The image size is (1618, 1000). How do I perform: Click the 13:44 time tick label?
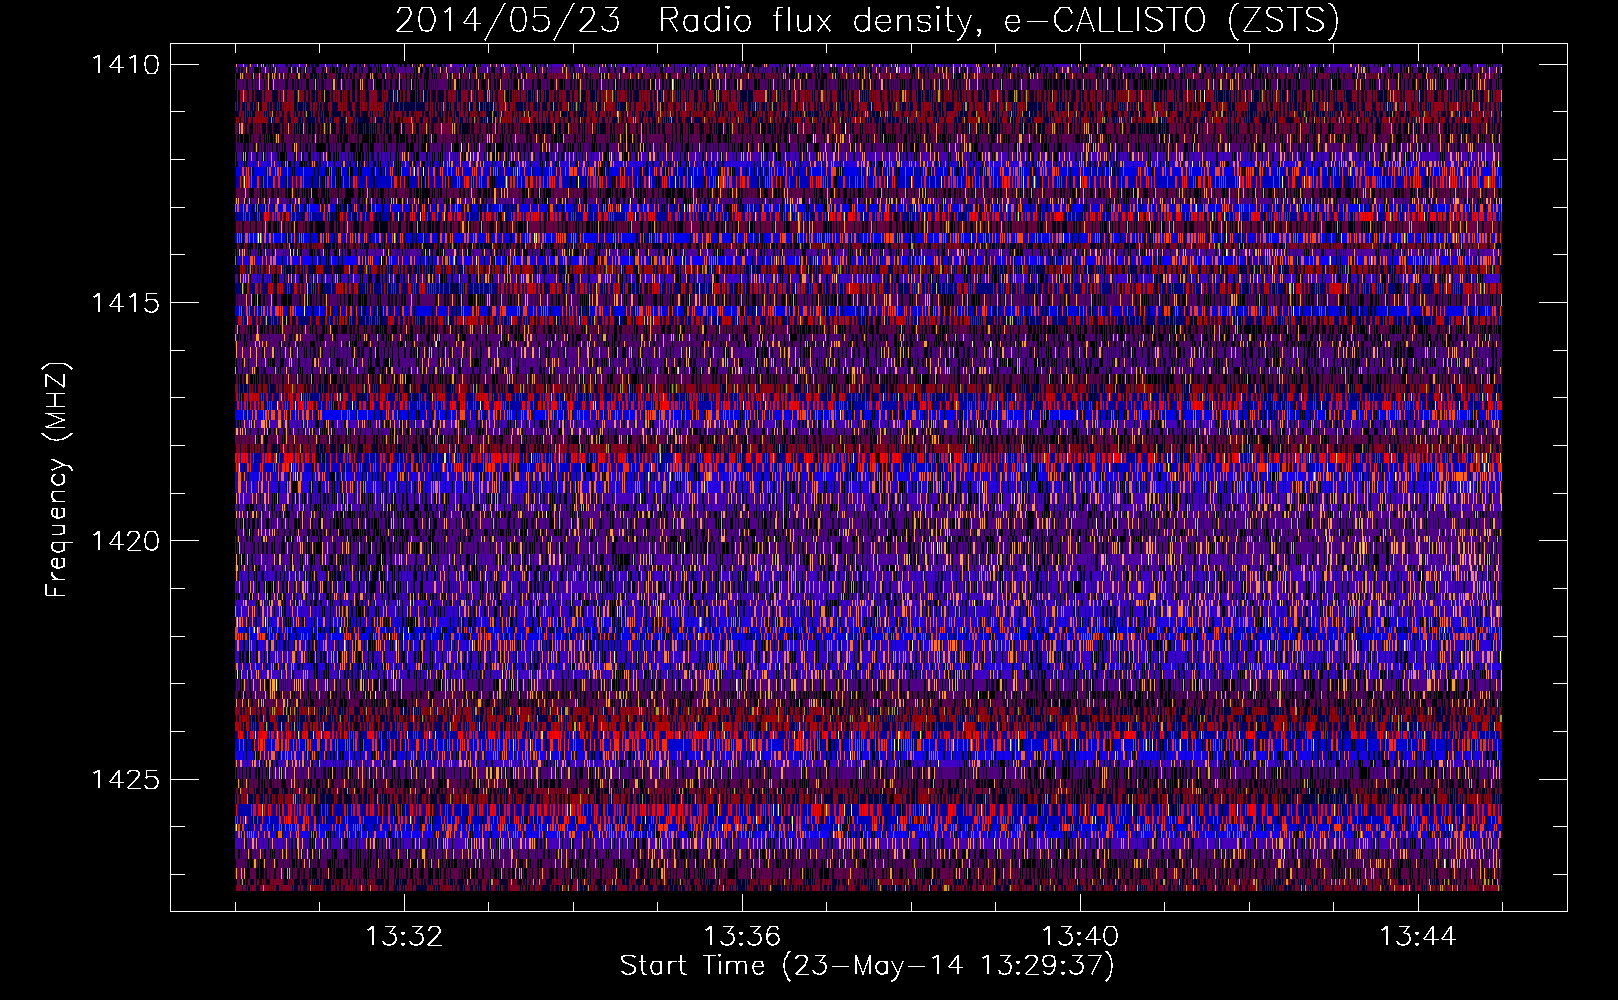click(x=1418, y=937)
